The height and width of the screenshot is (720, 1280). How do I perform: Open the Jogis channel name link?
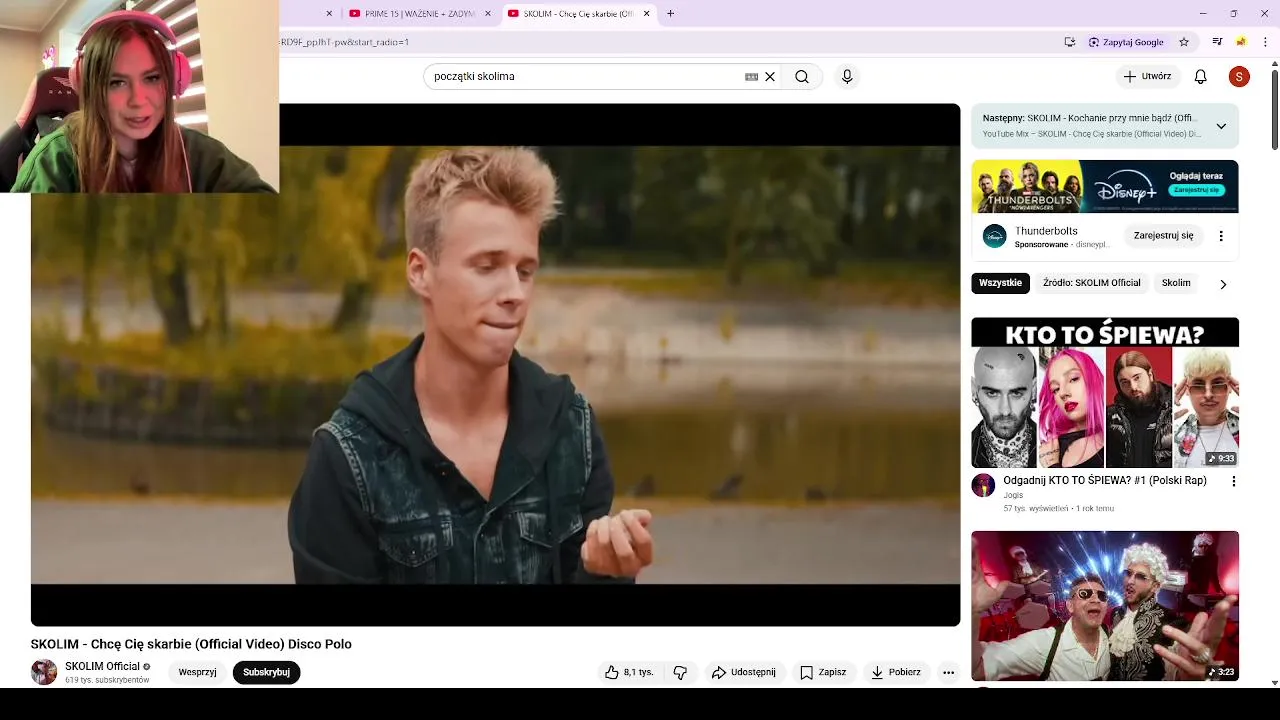click(1013, 495)
